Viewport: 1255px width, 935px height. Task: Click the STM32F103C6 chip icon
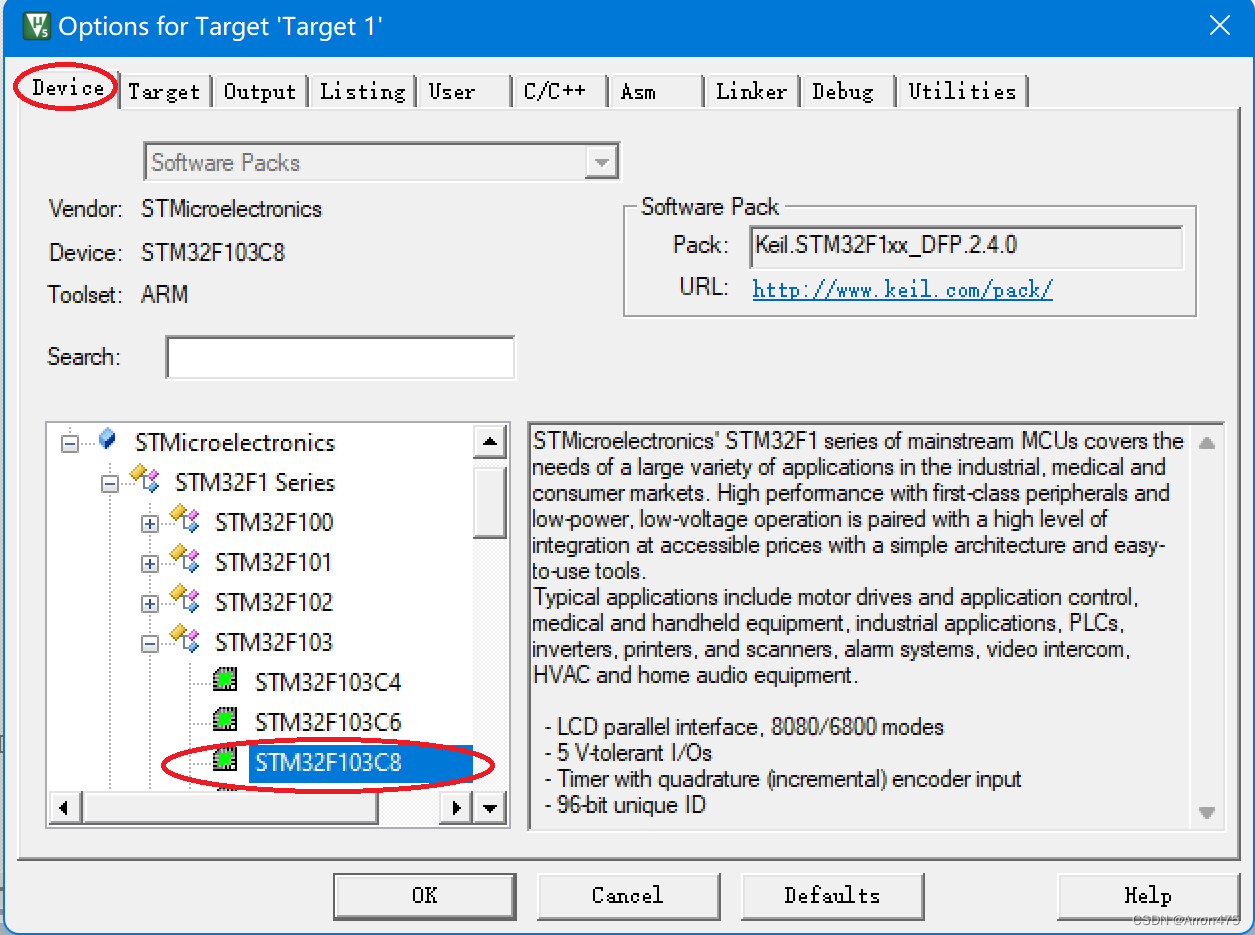(226, 720)
